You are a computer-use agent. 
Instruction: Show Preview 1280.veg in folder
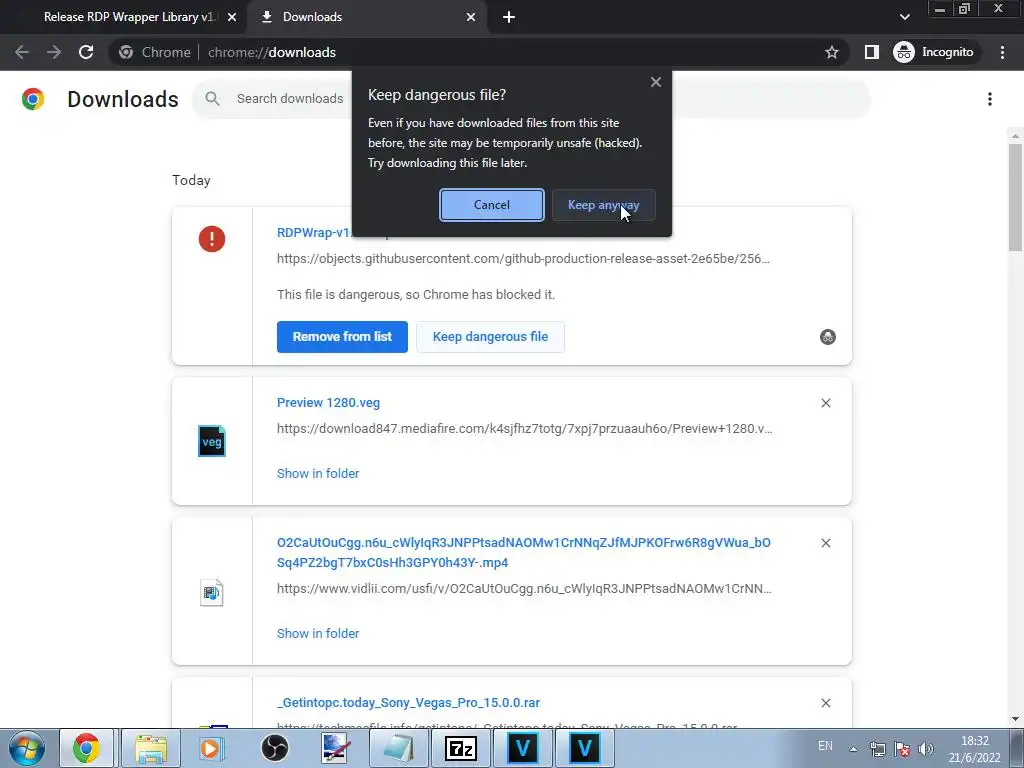318,473
